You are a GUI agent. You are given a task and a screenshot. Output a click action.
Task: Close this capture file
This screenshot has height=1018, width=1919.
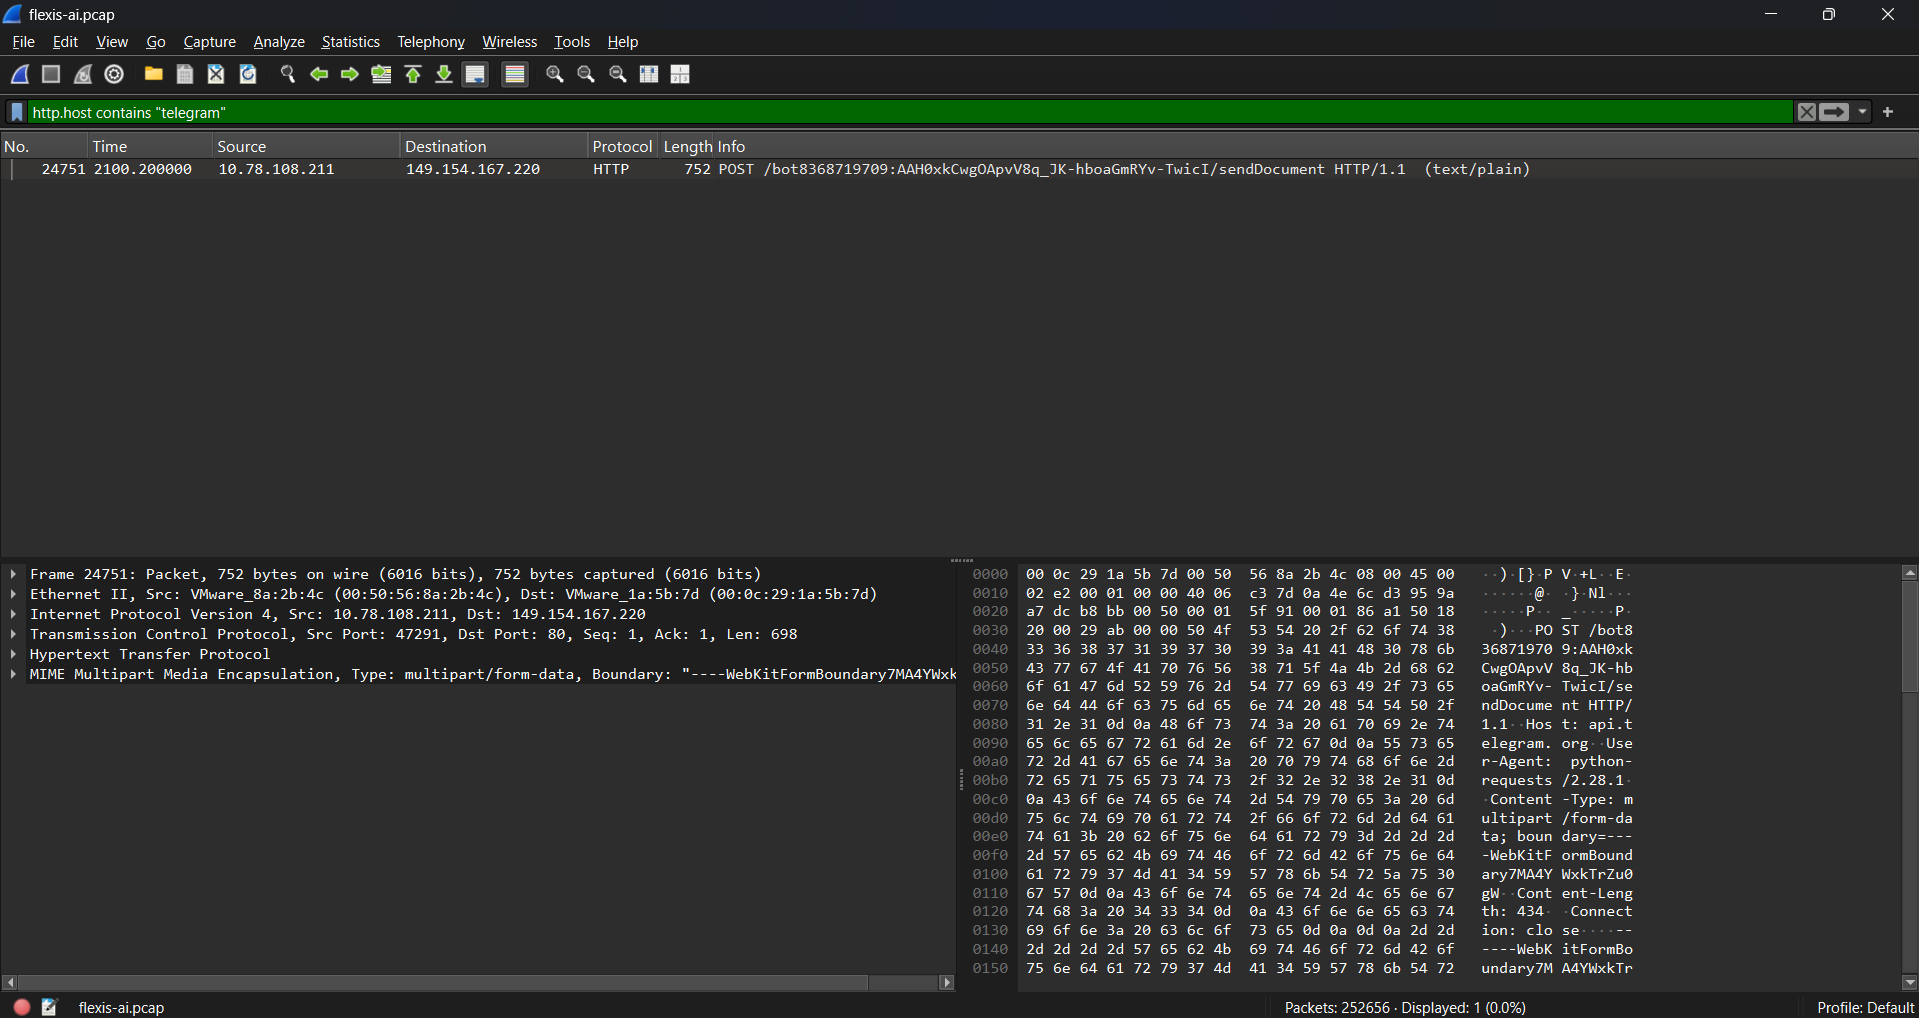[x=216, y=74]
